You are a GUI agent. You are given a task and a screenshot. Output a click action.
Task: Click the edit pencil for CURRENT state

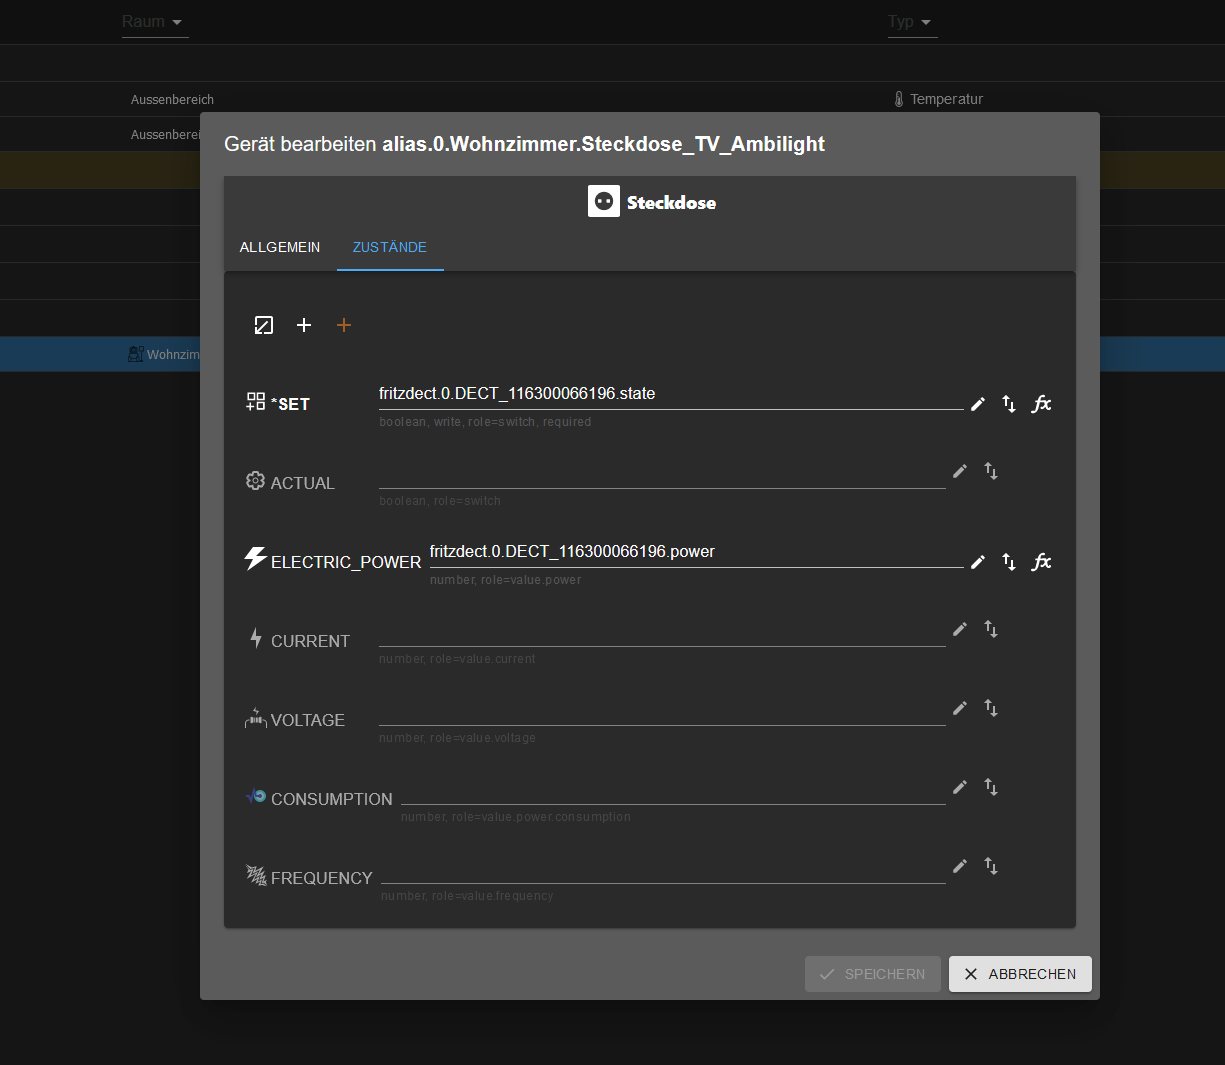(x=960, y=629)
